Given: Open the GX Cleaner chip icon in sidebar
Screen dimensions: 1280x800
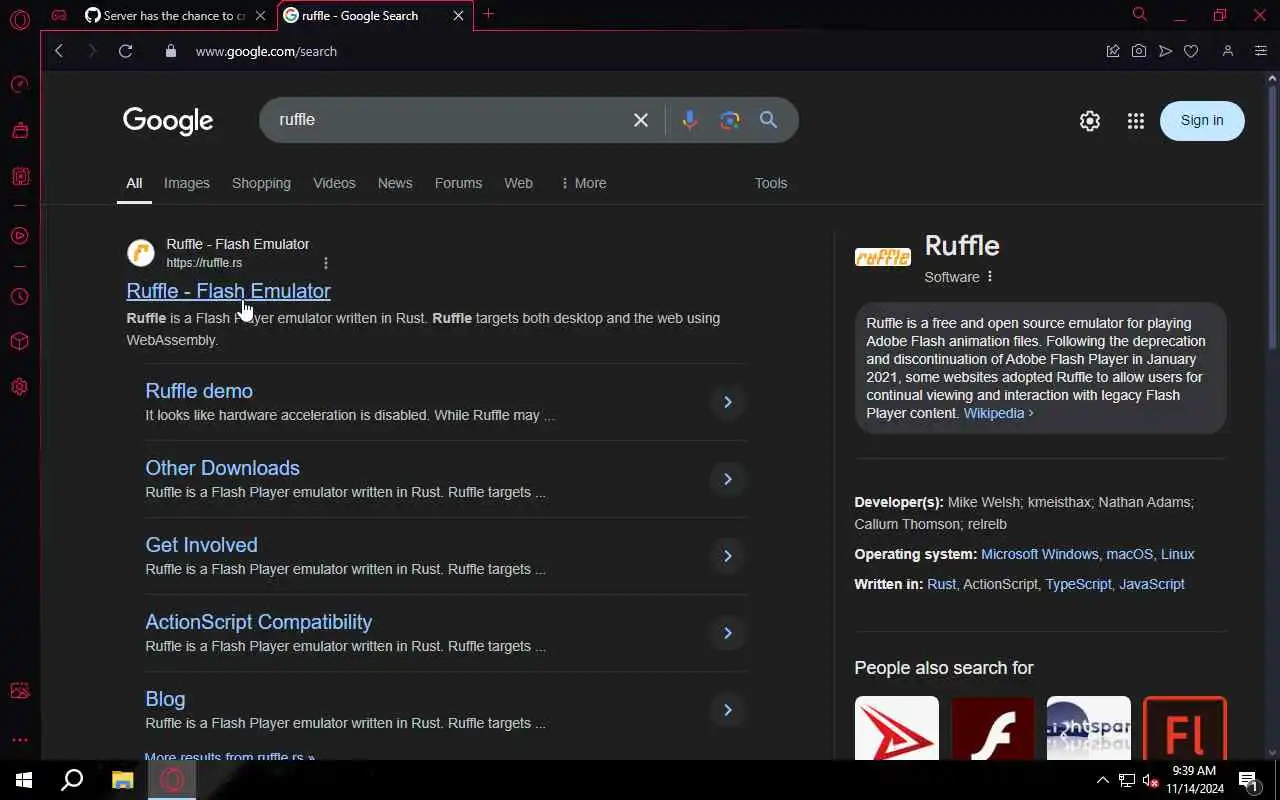Looking at the screenshot, I should coord(19,176).
